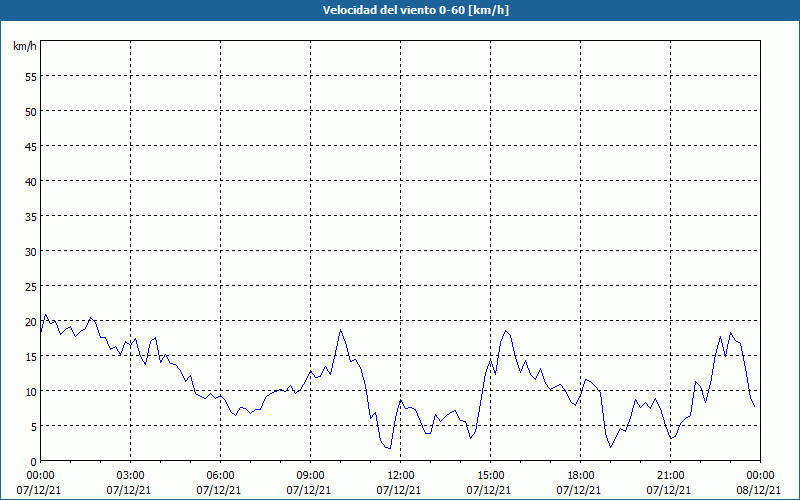Click the 21:00 time label
The image size is (800, 500).
pos(670,475)
